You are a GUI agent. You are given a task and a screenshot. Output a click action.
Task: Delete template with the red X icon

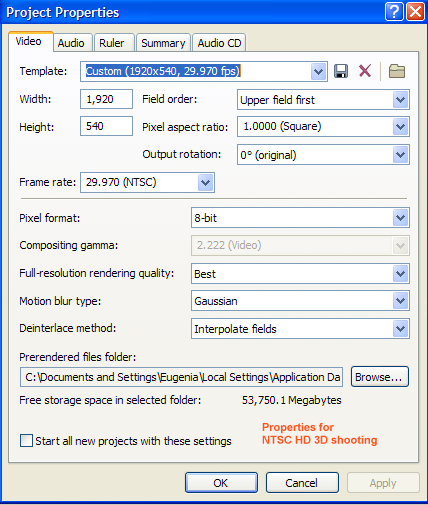(365, 71)
